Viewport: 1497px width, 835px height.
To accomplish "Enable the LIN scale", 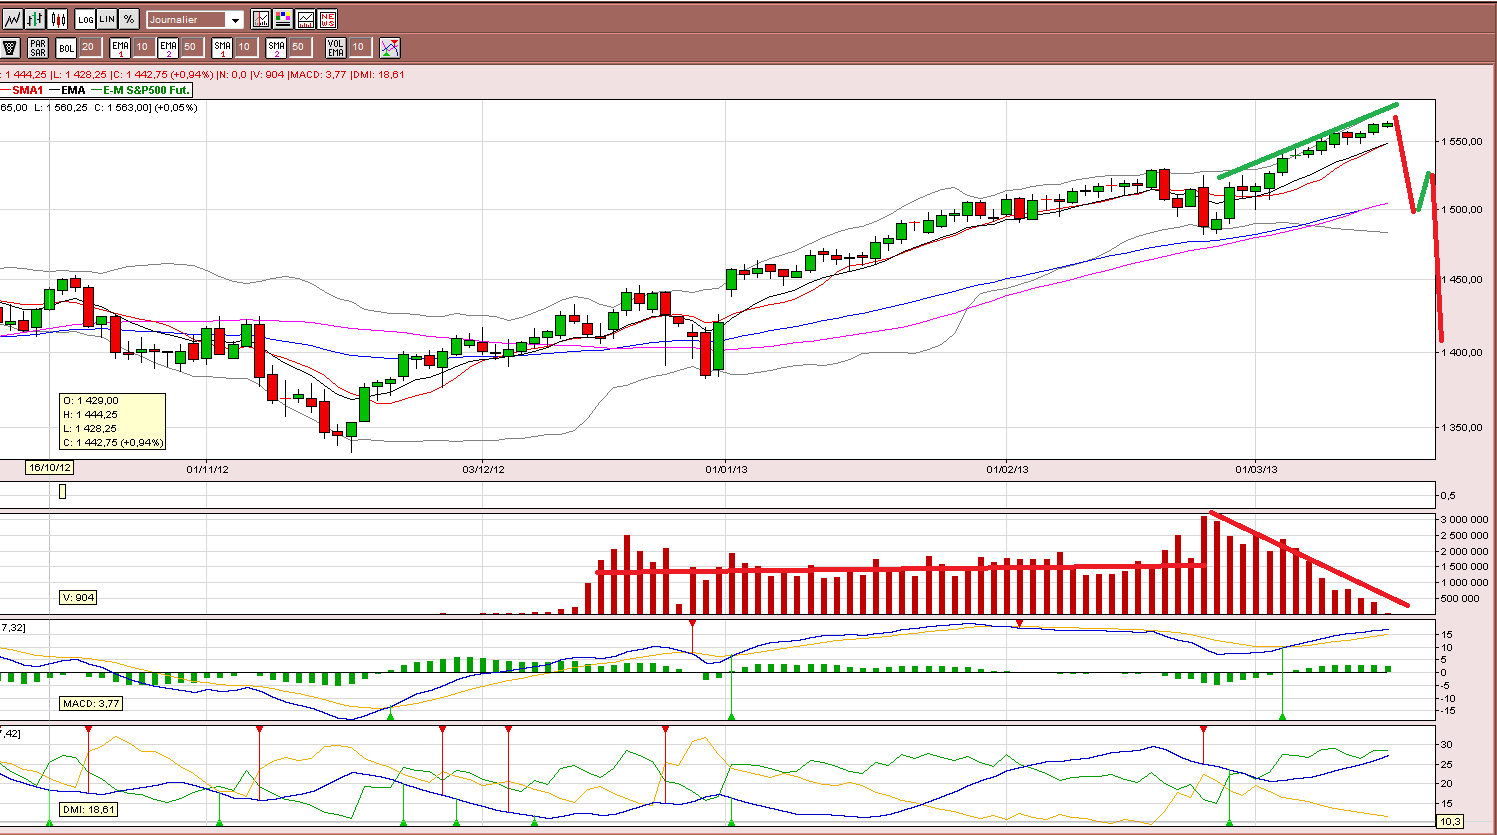I will pyautogui.click(x=107, y=19).
